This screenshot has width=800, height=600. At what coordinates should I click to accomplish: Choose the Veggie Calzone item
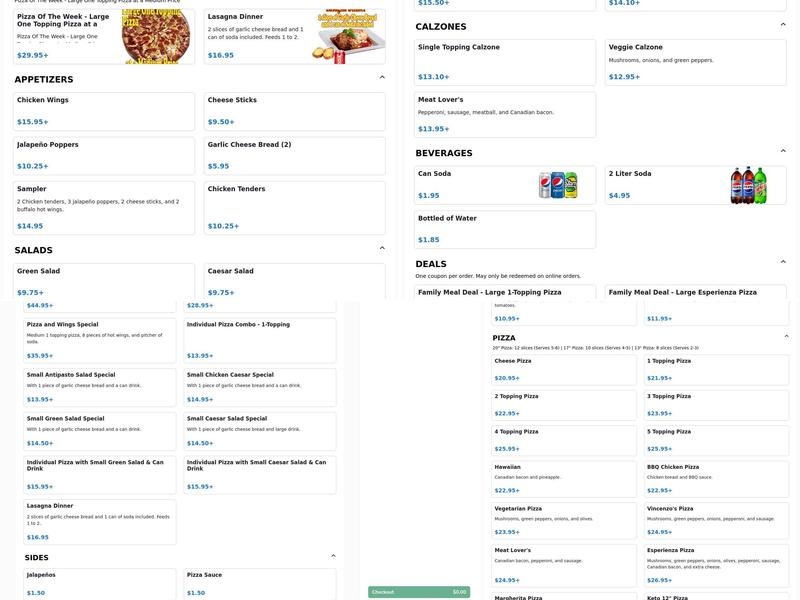pyautogui.click(x=695, y=60)
